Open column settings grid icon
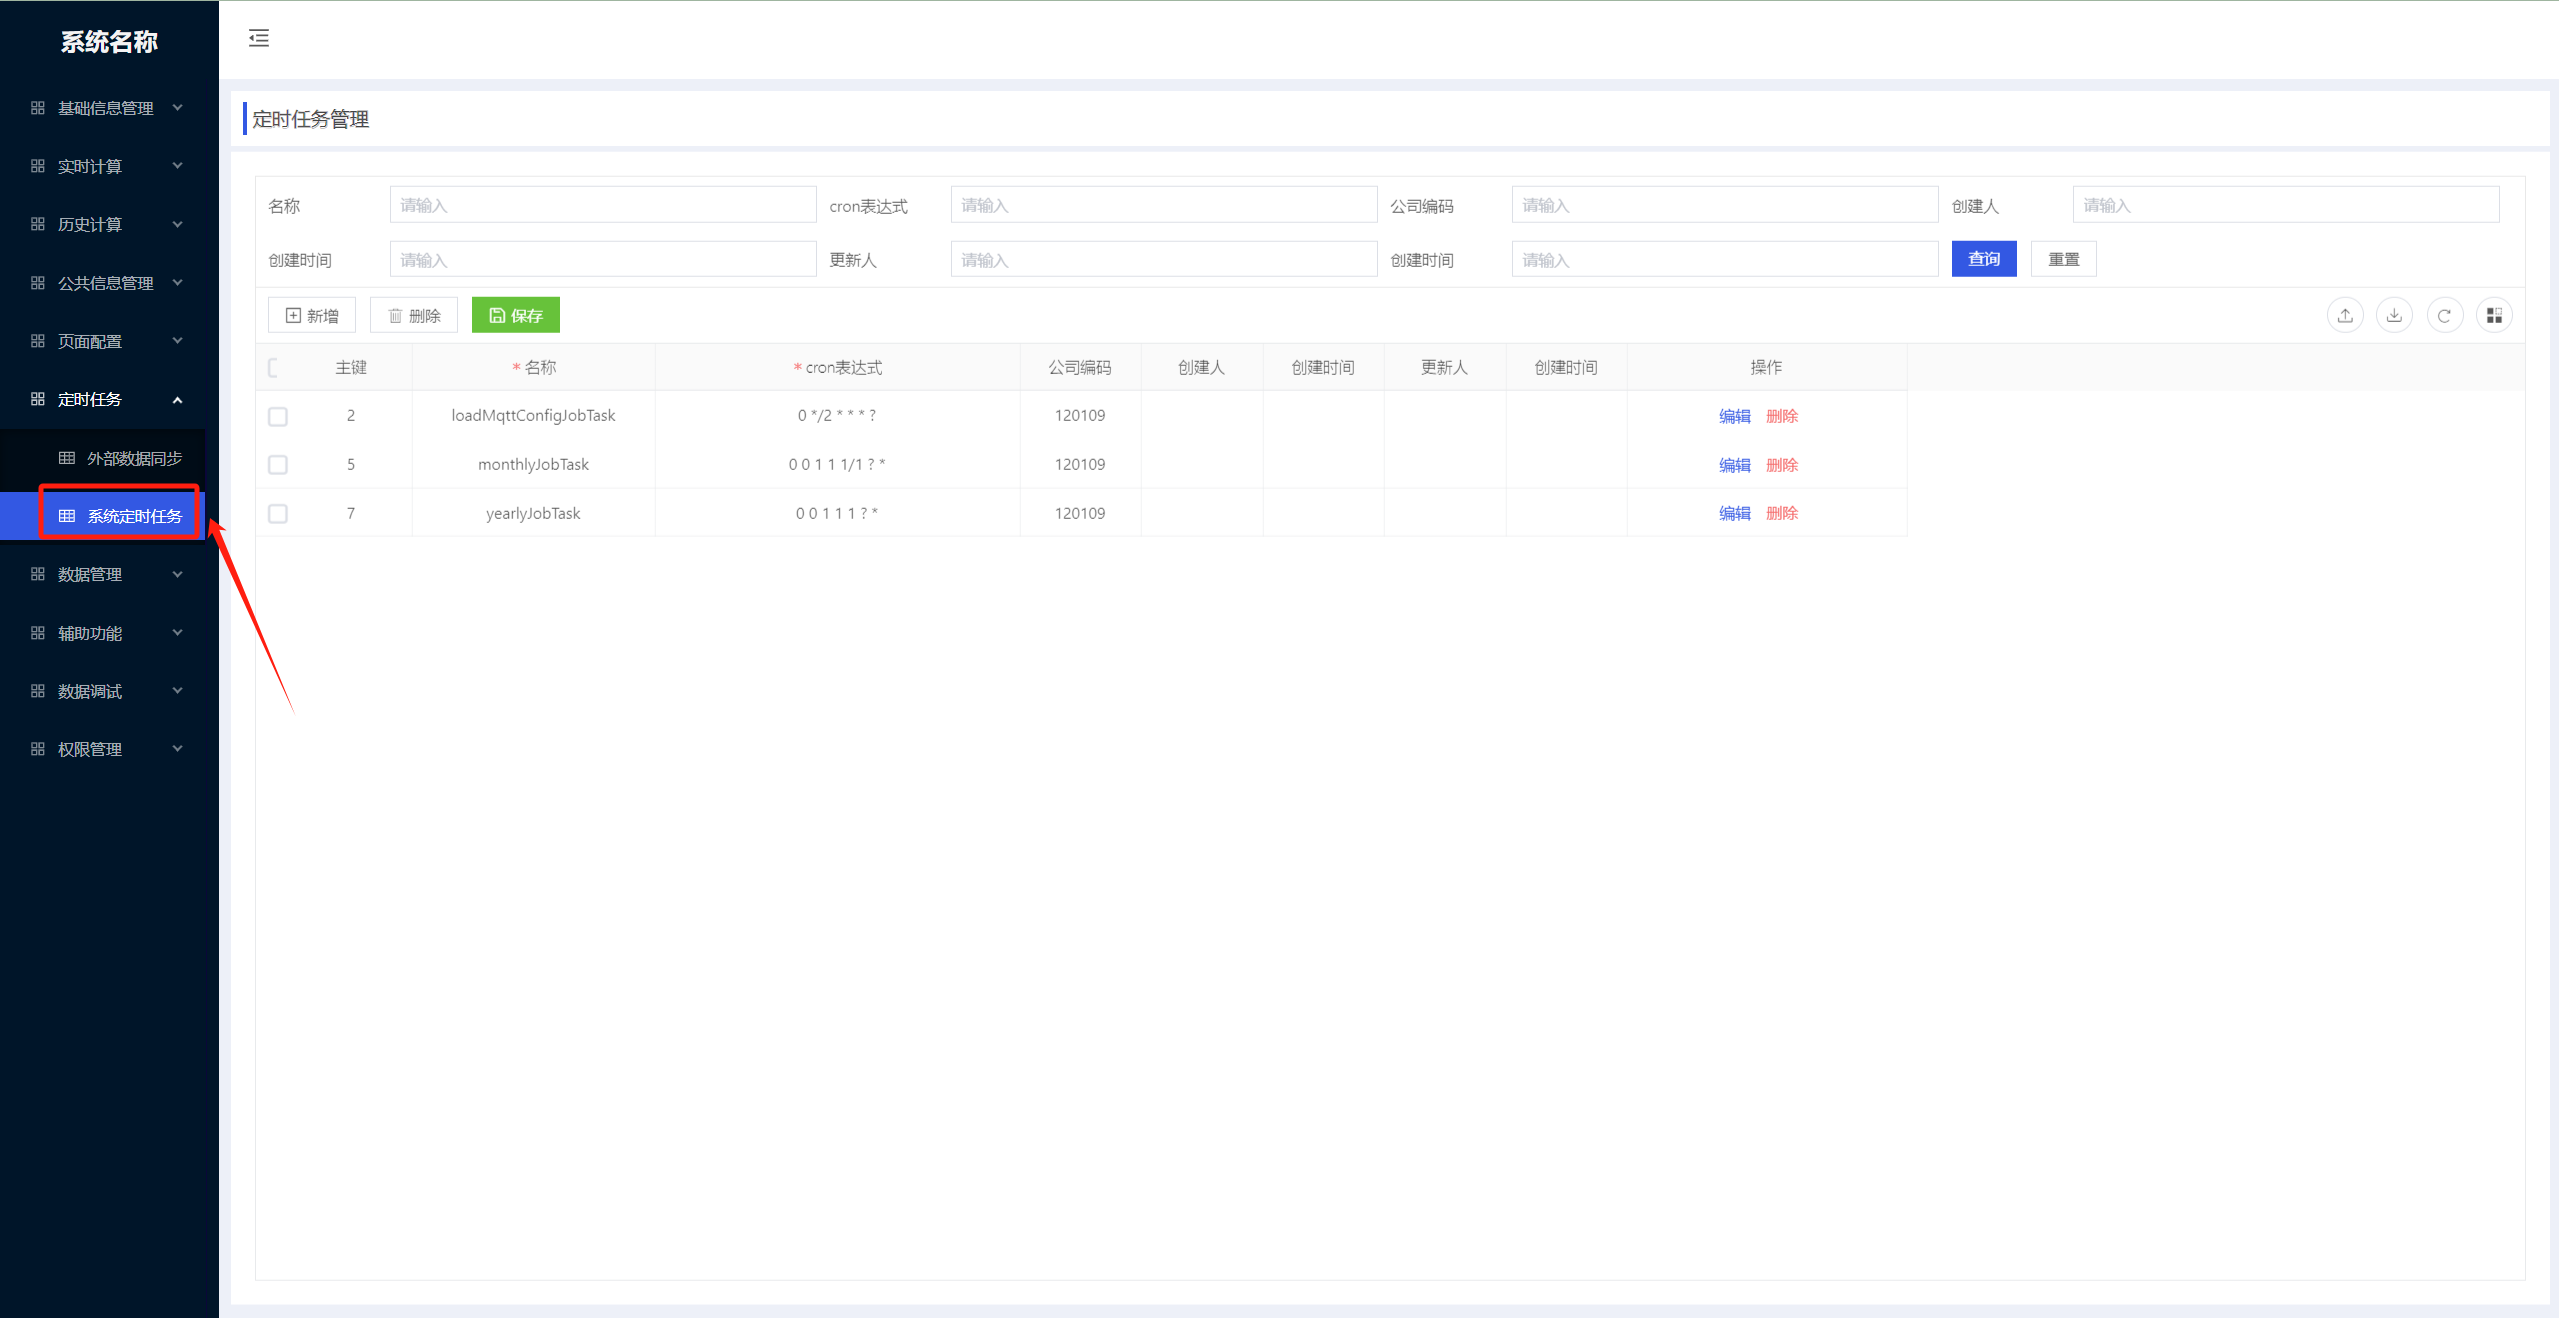This screenshot has width=2559, height=1318. pyautogui.click(x=2494, y=316)
